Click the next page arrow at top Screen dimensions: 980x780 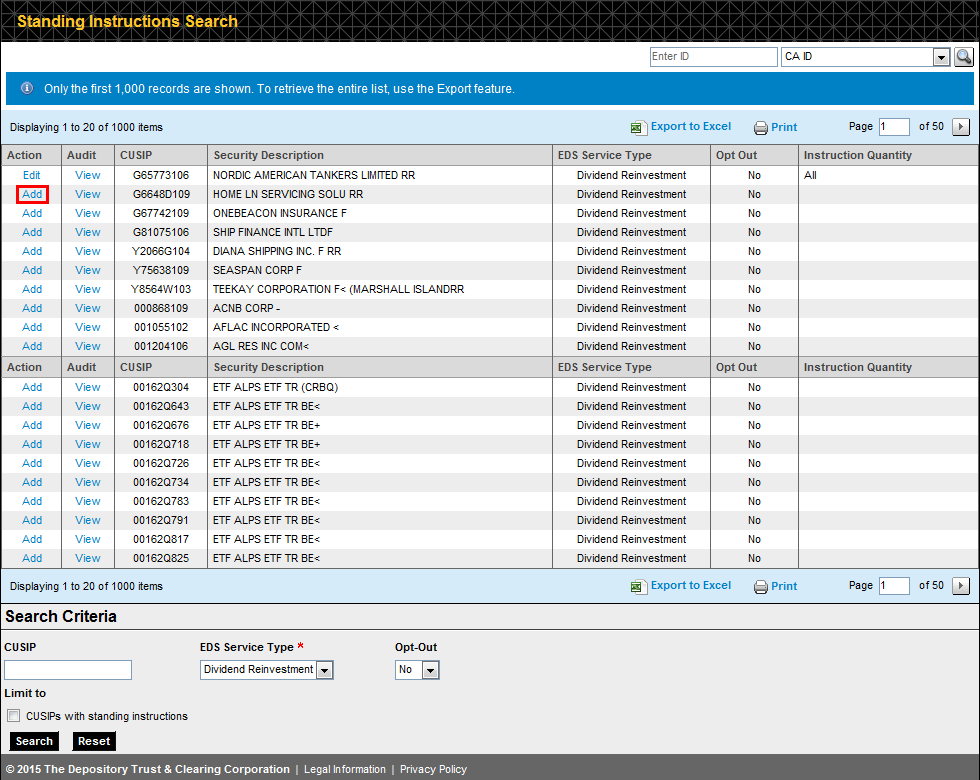[x=961, y=127]
